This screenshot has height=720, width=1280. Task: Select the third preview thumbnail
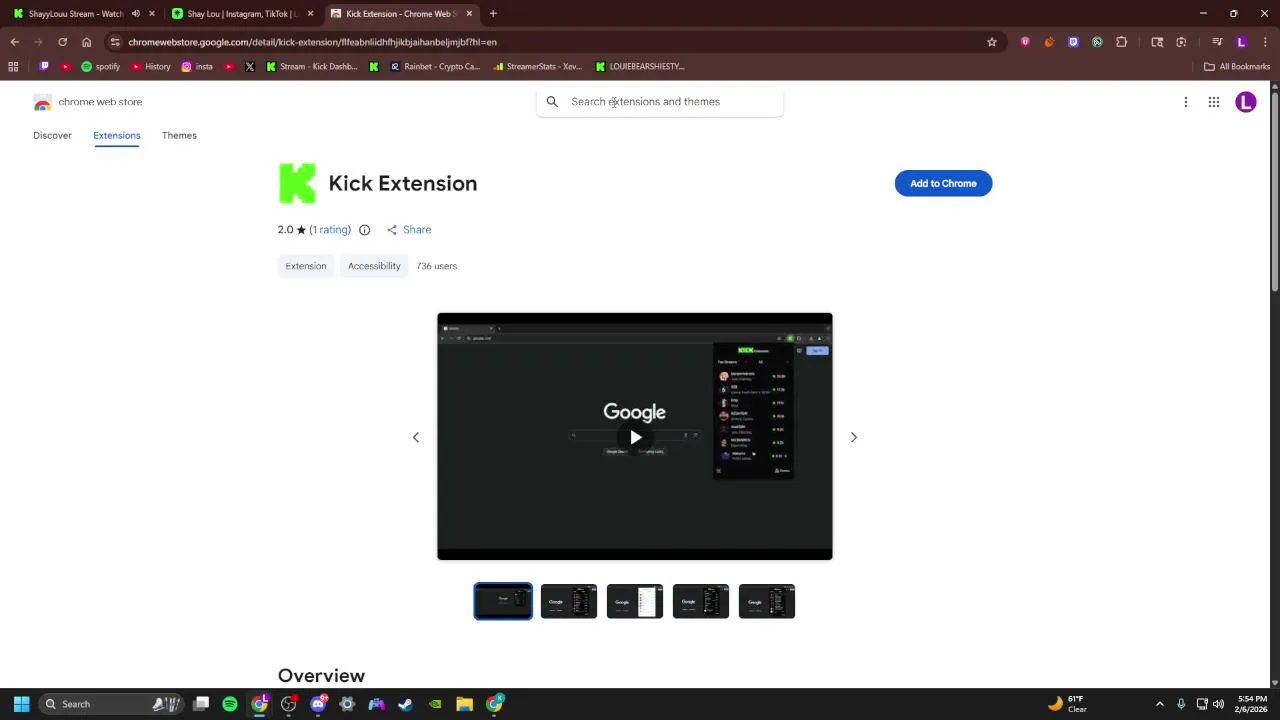point(635,602)
